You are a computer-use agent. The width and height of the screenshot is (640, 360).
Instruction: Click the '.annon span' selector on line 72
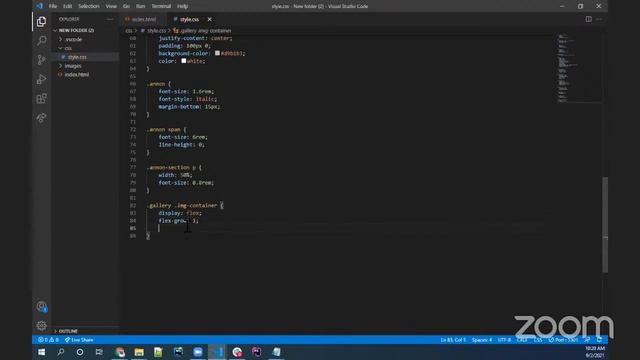point(164,129)
